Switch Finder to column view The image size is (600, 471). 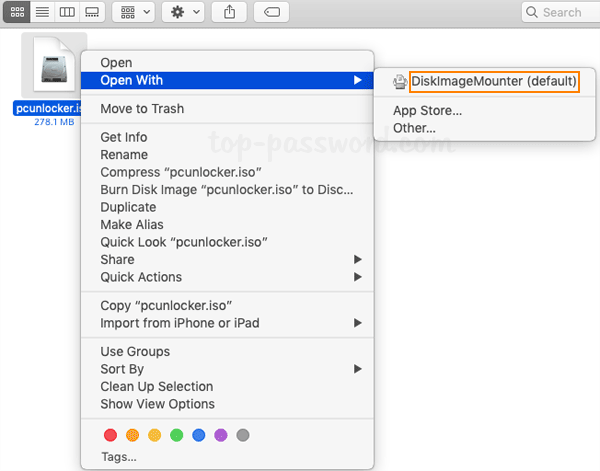(67, 12)
